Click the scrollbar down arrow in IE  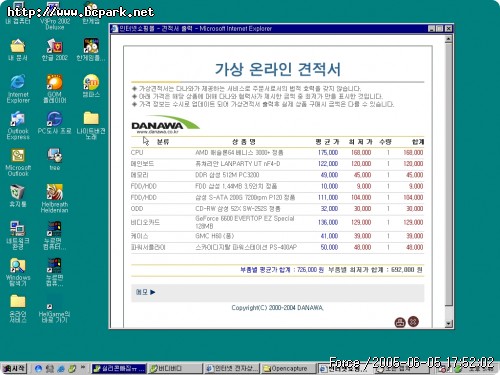pos(449,323)
